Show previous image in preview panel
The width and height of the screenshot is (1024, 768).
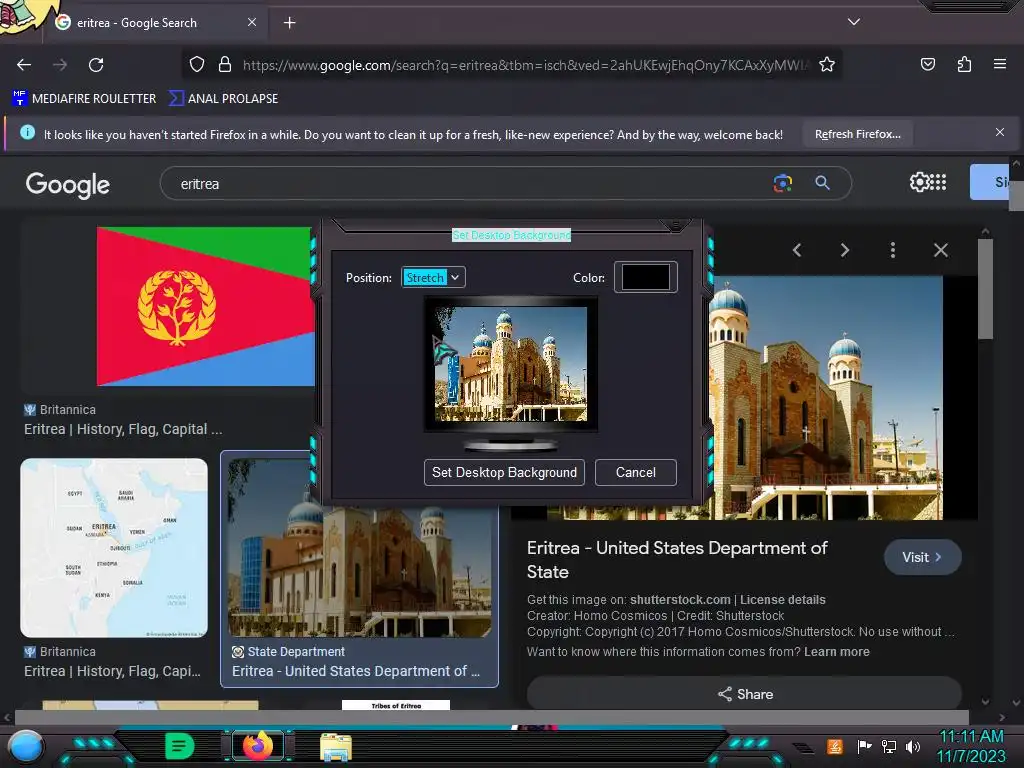(x=797, y=250)
